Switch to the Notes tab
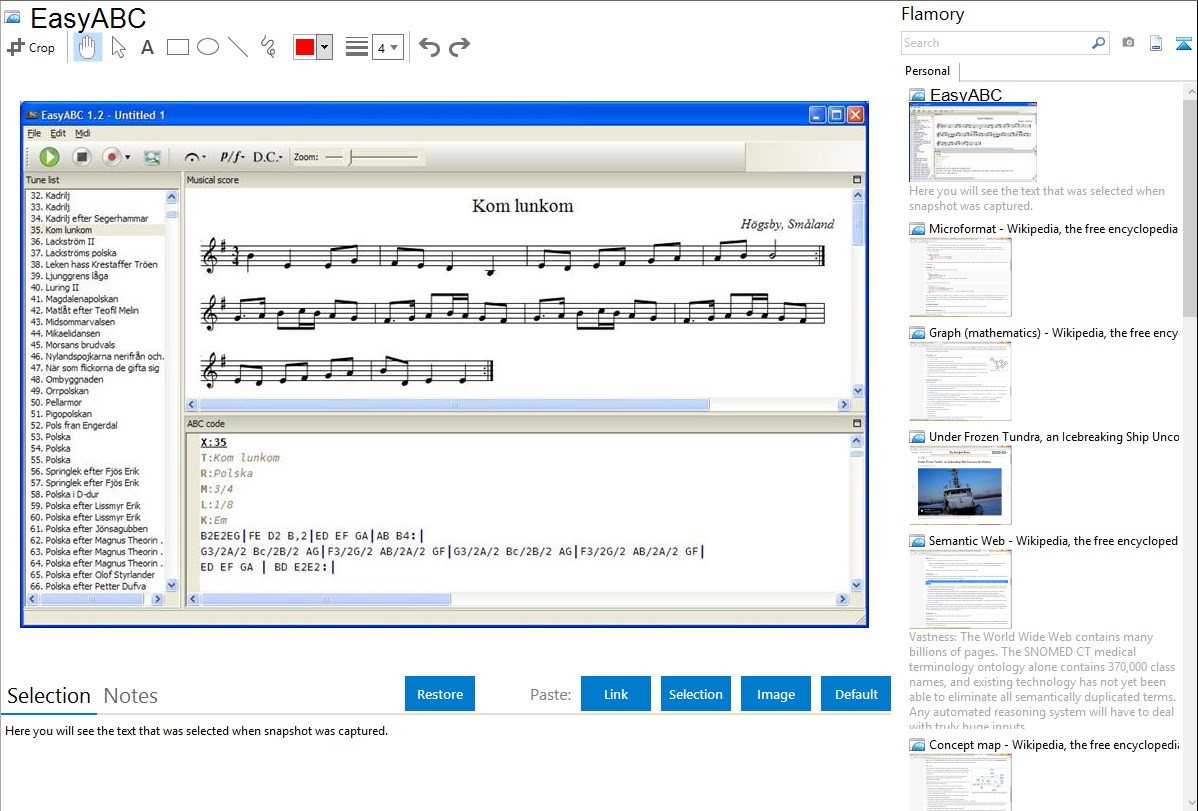The width and height of the screenshot is (1198, 811). click(x=131, y=696)
